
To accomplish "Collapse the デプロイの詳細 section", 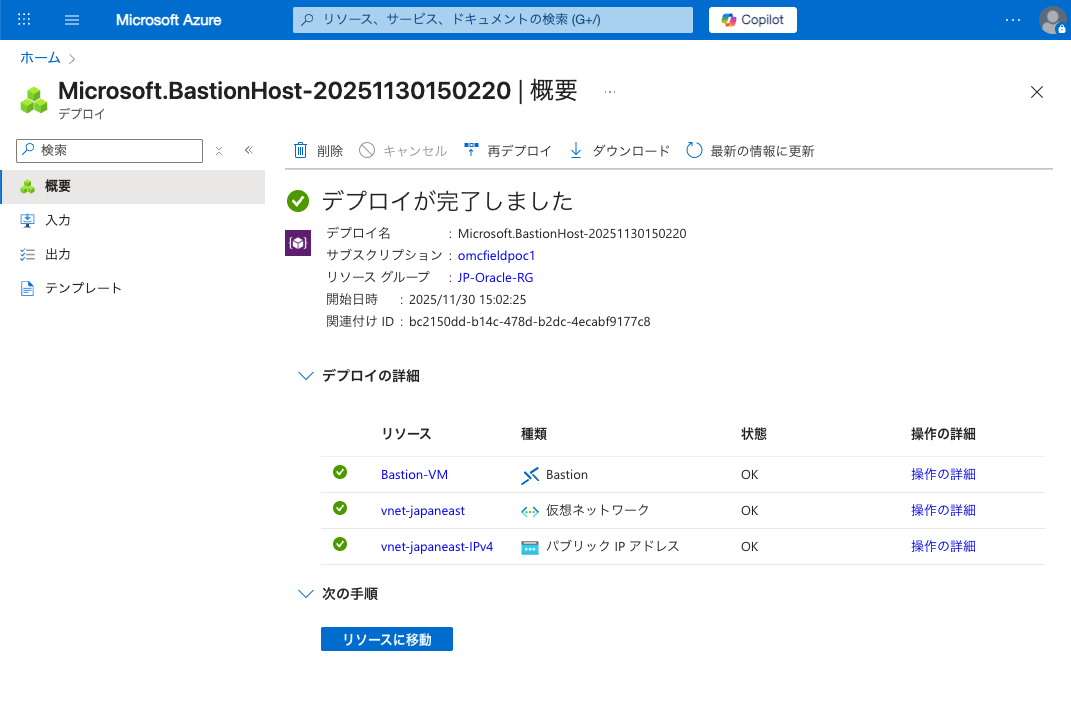I will click(x=306, y=376).
